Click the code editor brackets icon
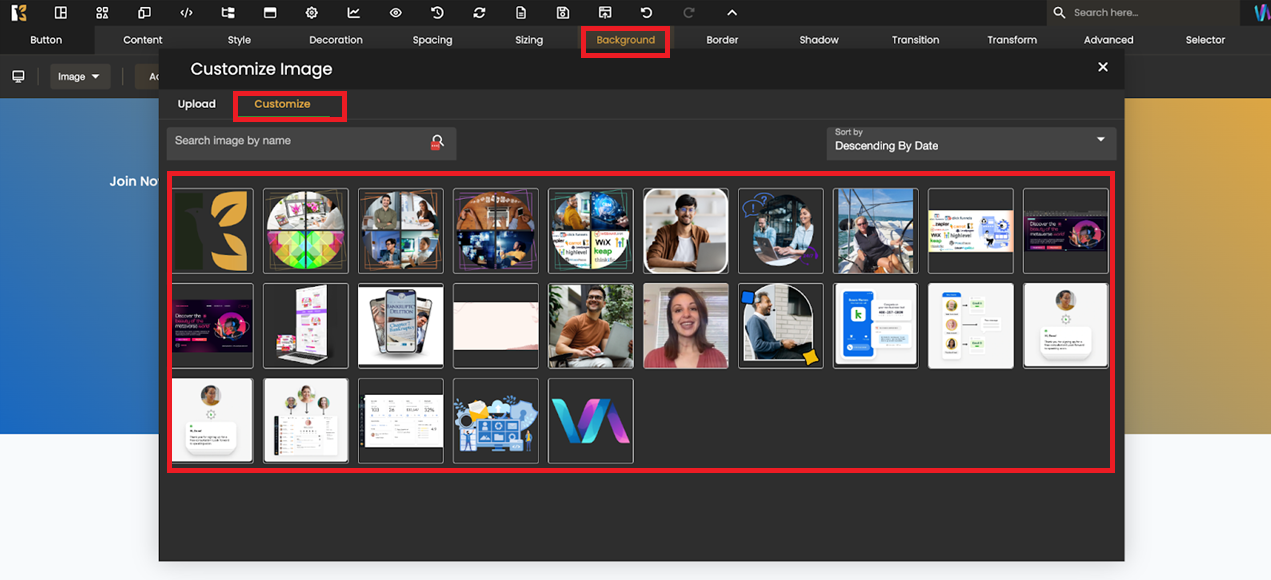 (186, 13)
